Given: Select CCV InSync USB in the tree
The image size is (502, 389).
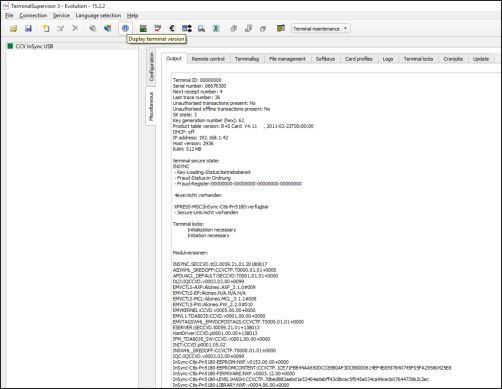Looking at the screenshot, I should tap(34, 46).
